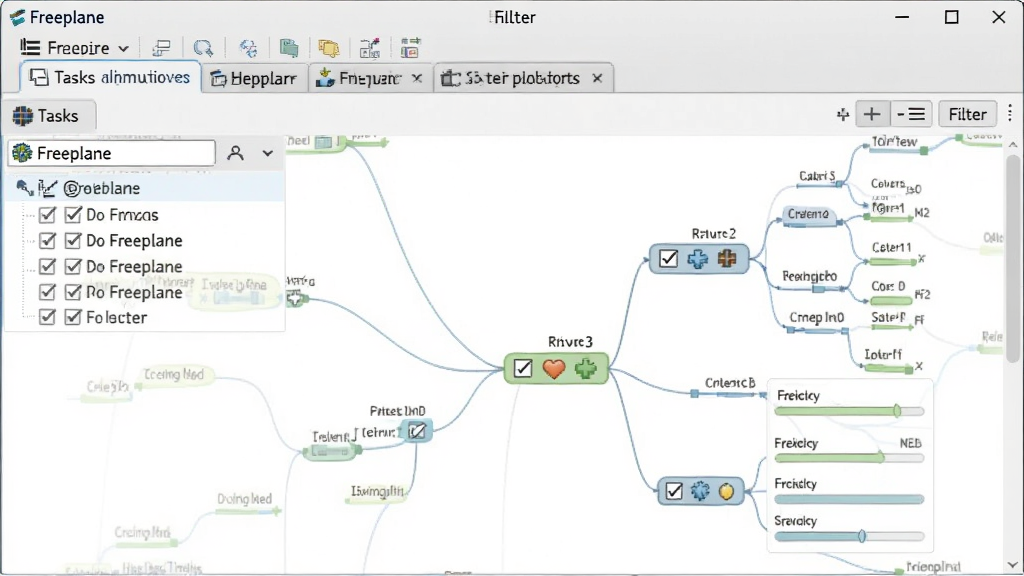Click the yellow notes icon in the toolbar
Viewport: 1024px width, 576px height.
(328, 48)
